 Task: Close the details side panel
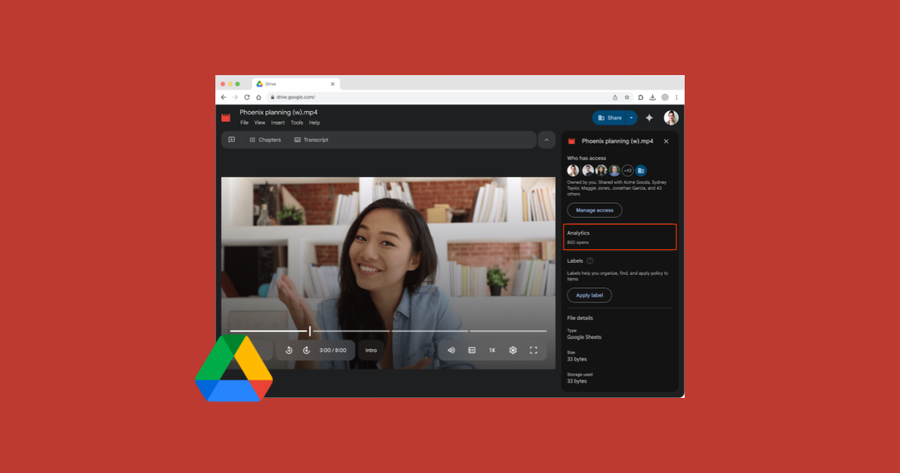(666, 141)
